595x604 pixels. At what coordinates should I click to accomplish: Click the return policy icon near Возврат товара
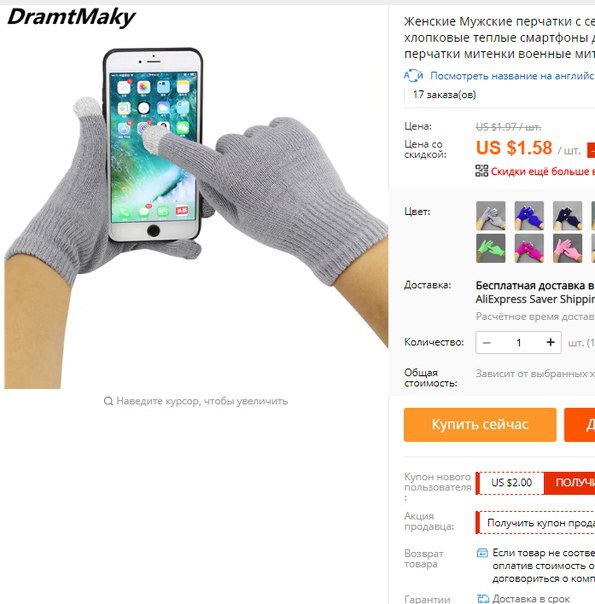tap(482, 553)
